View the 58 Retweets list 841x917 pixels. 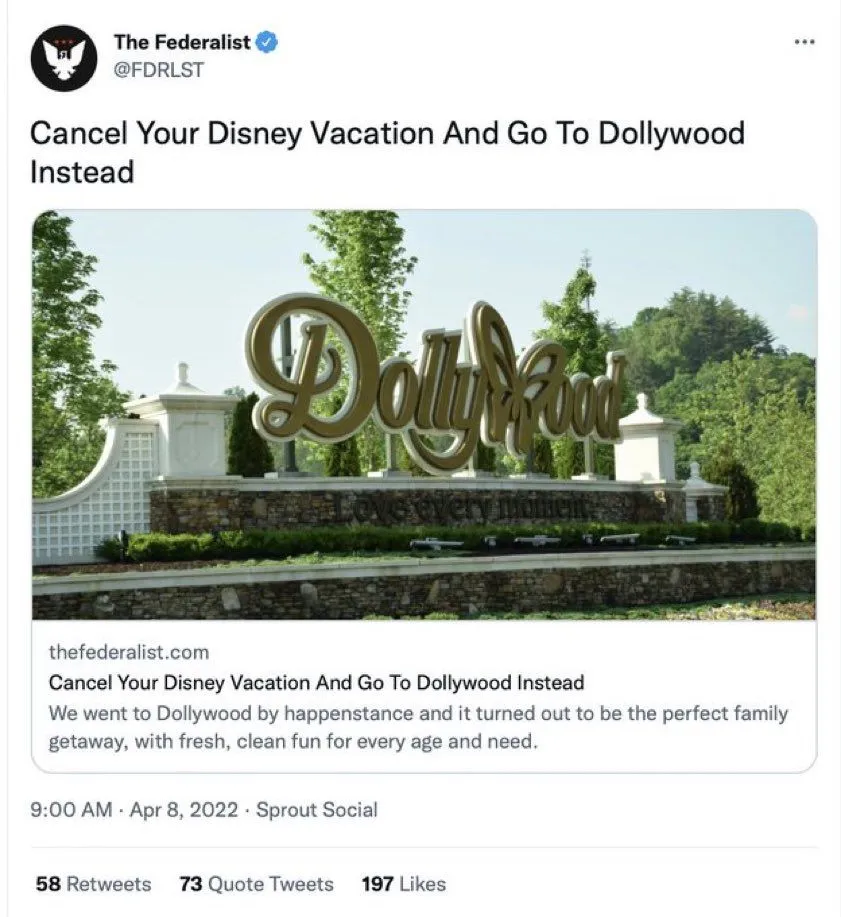[93, 884]
